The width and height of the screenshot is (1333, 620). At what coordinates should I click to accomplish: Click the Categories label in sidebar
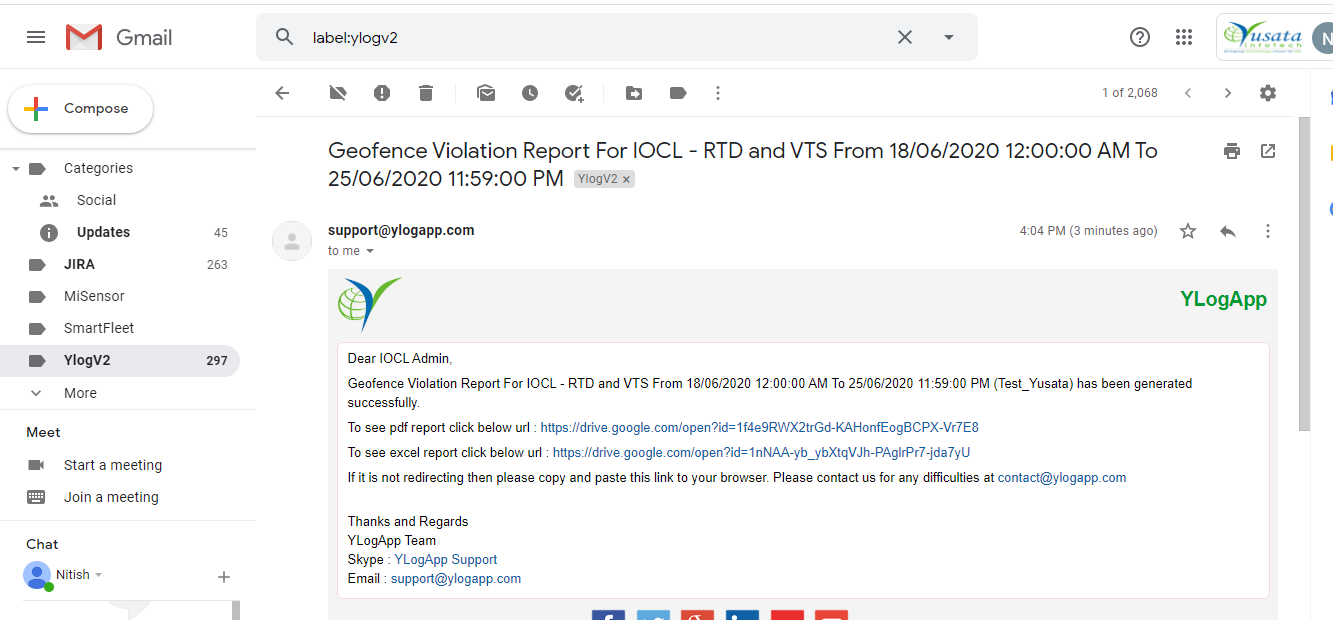(x=98, y=168)
